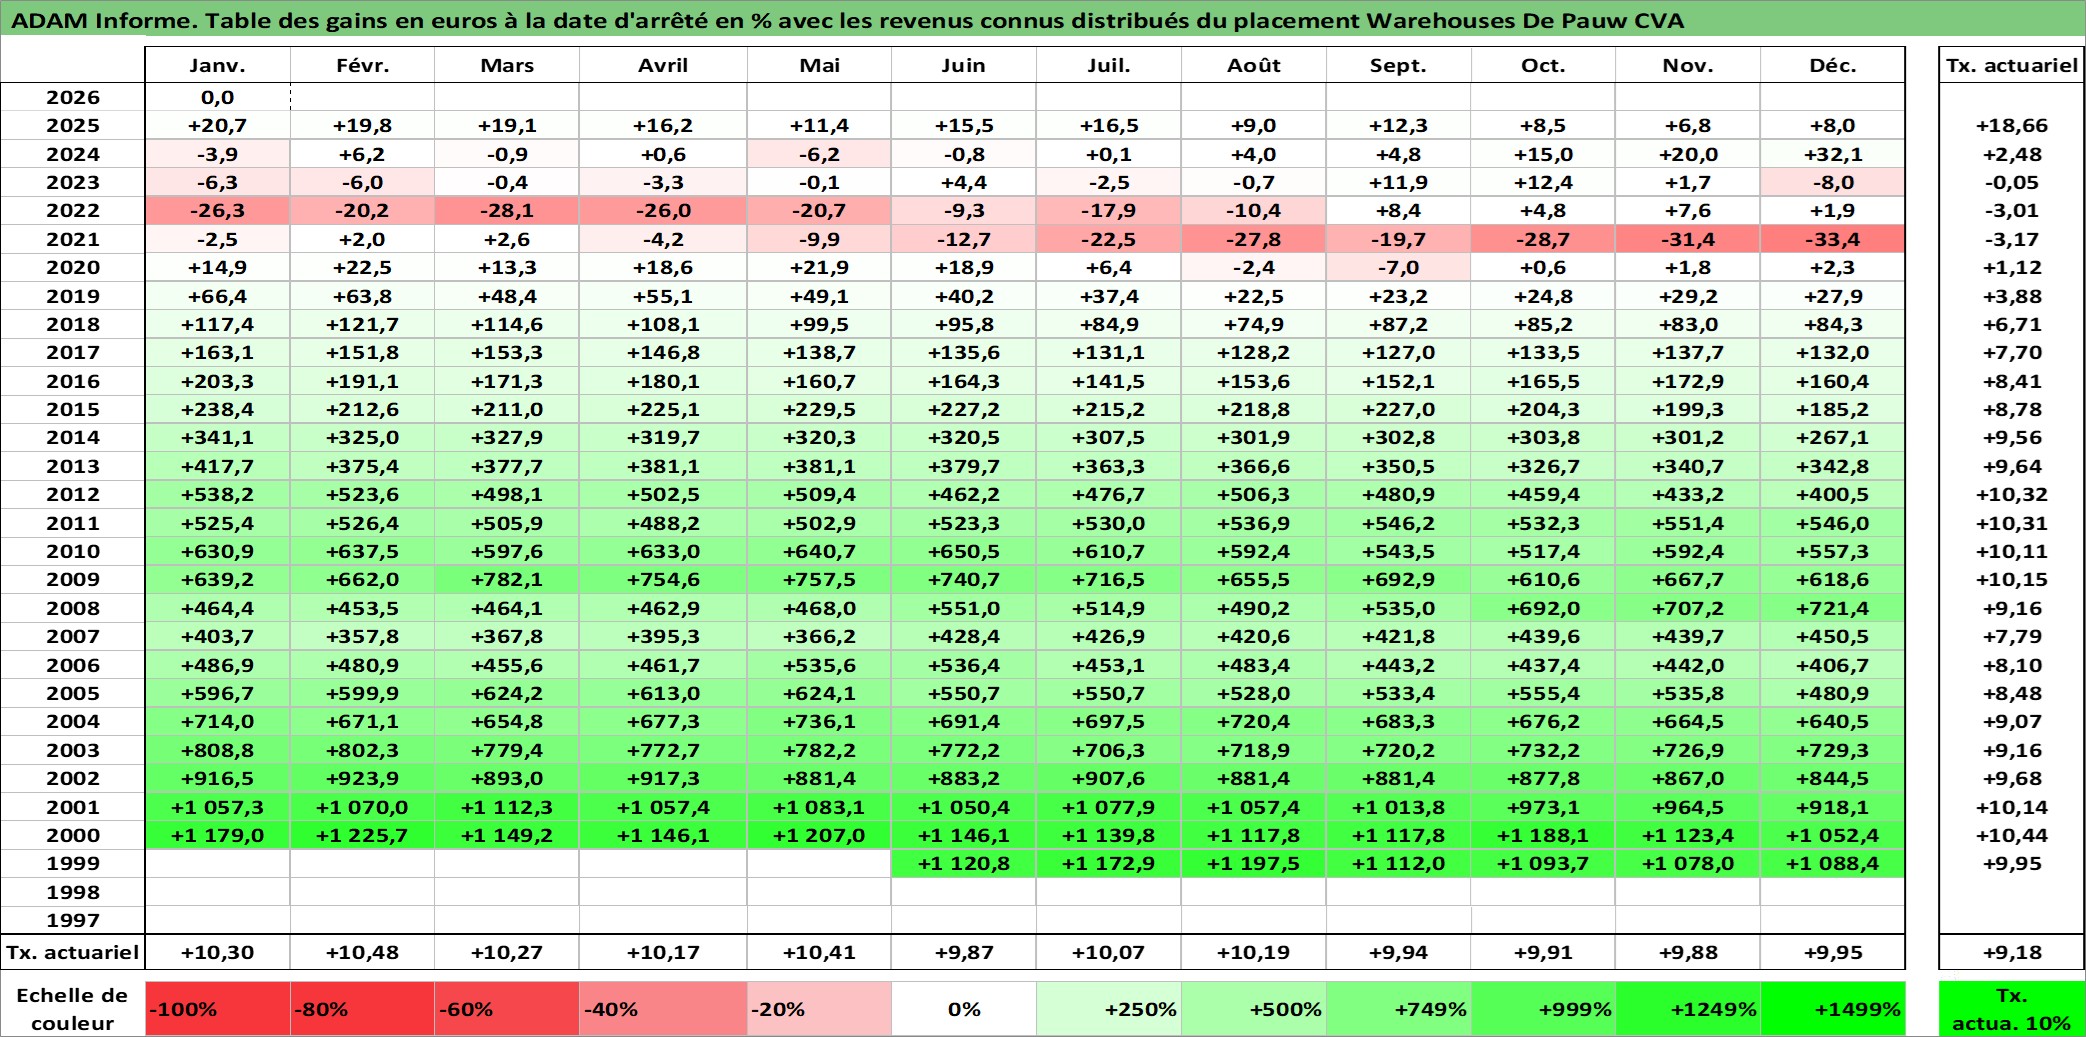Screen dimensions: 2086x1037
Task: Select cell +535,6 in the 2006 row
Action: click(819, 666)
